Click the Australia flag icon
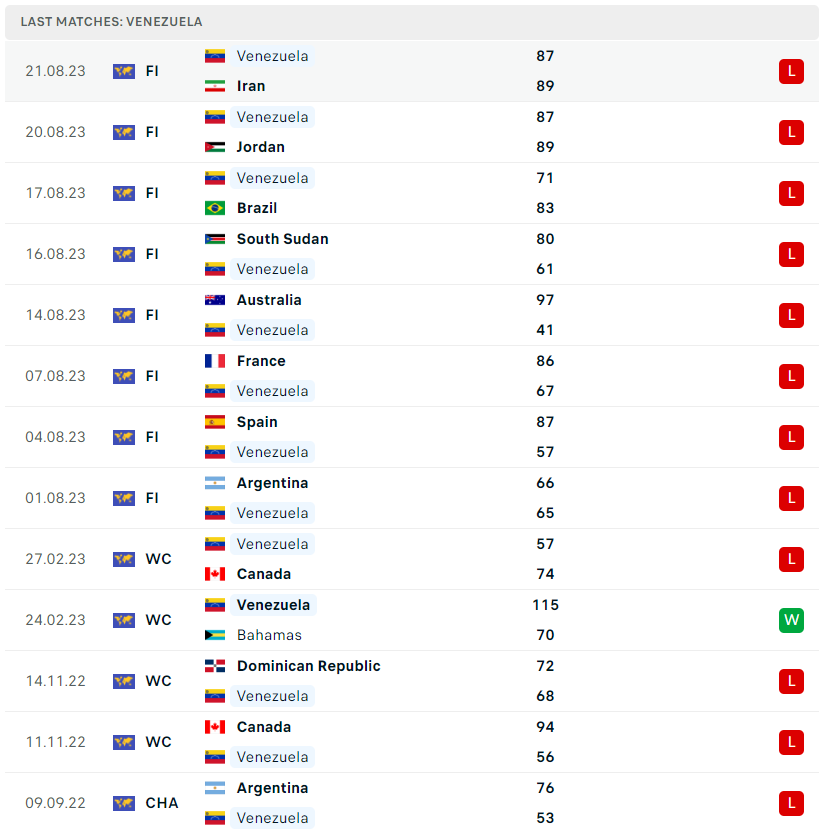This screenshot has height=829, width=826. coord(215,300)
